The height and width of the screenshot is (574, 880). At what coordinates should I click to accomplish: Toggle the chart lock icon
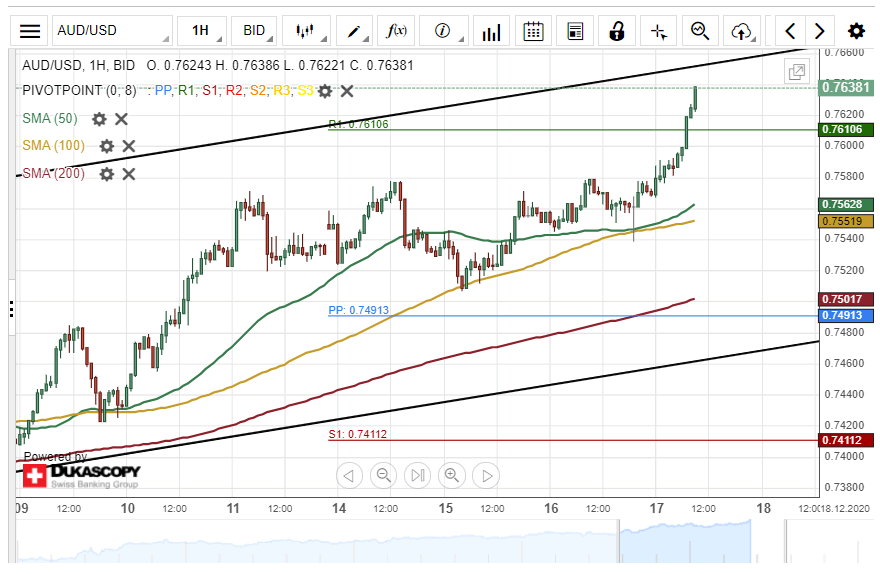617,31
